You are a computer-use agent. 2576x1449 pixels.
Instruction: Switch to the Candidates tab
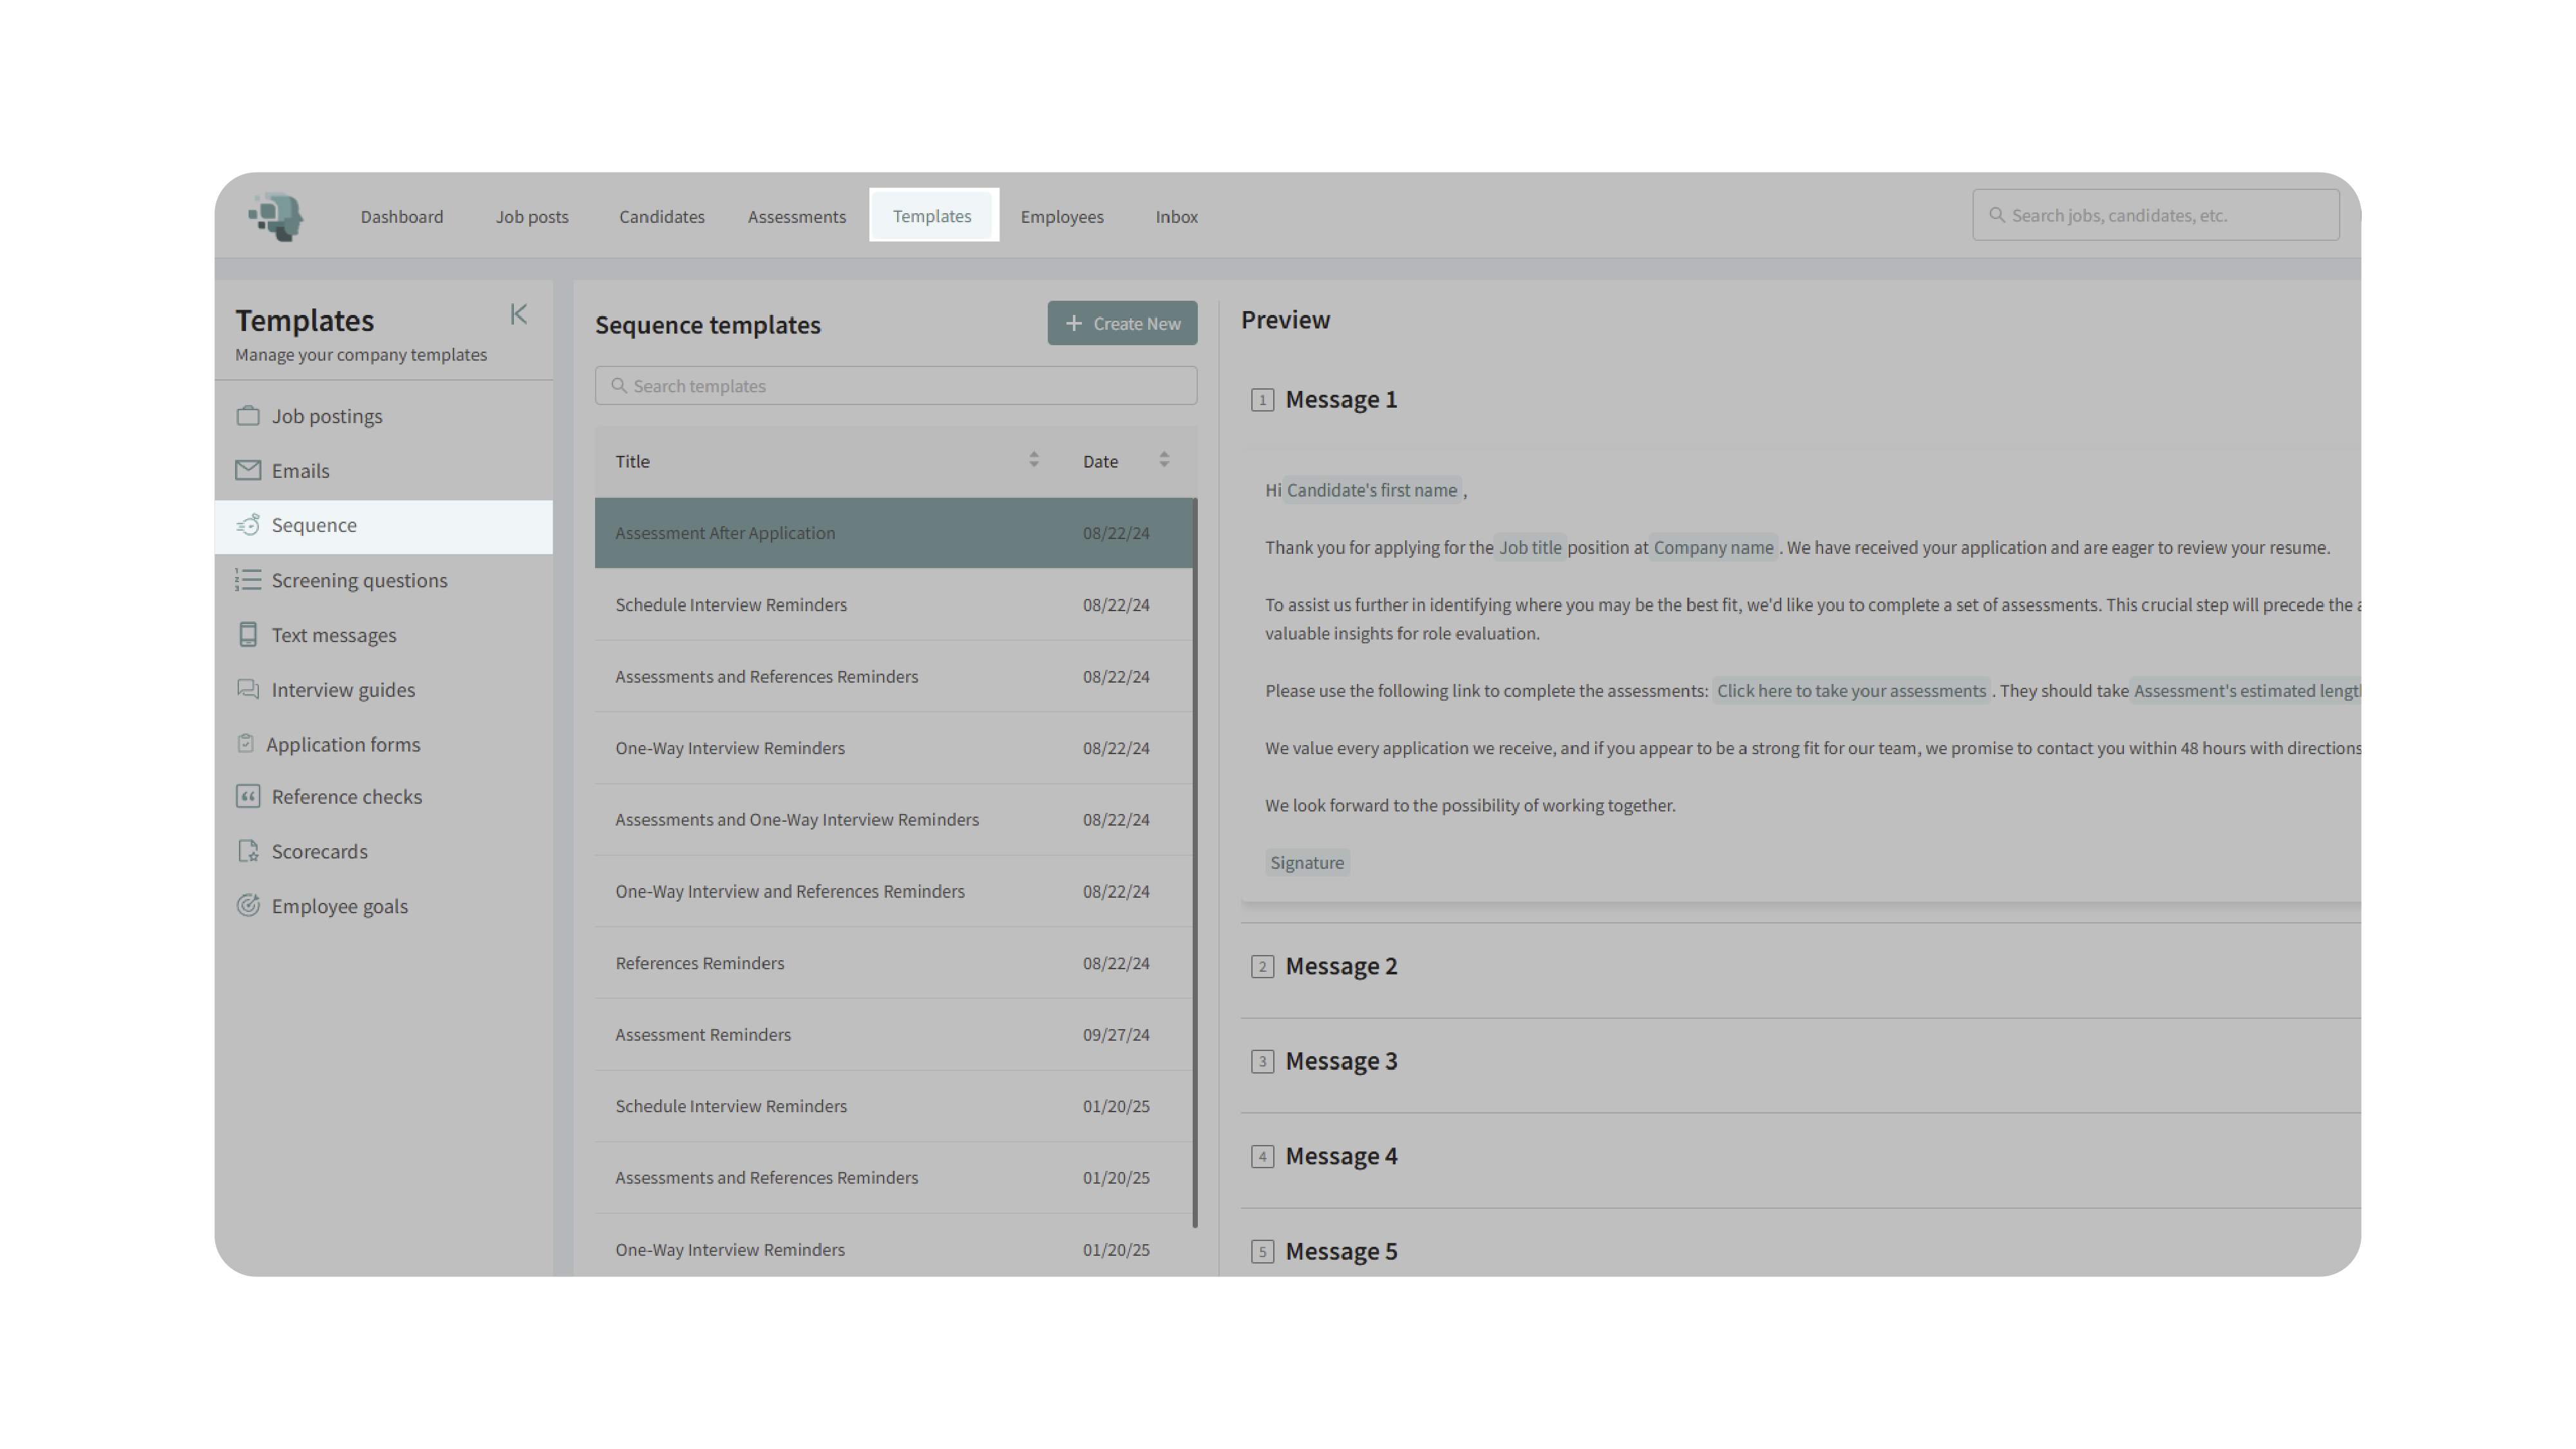tap(661, 217)
